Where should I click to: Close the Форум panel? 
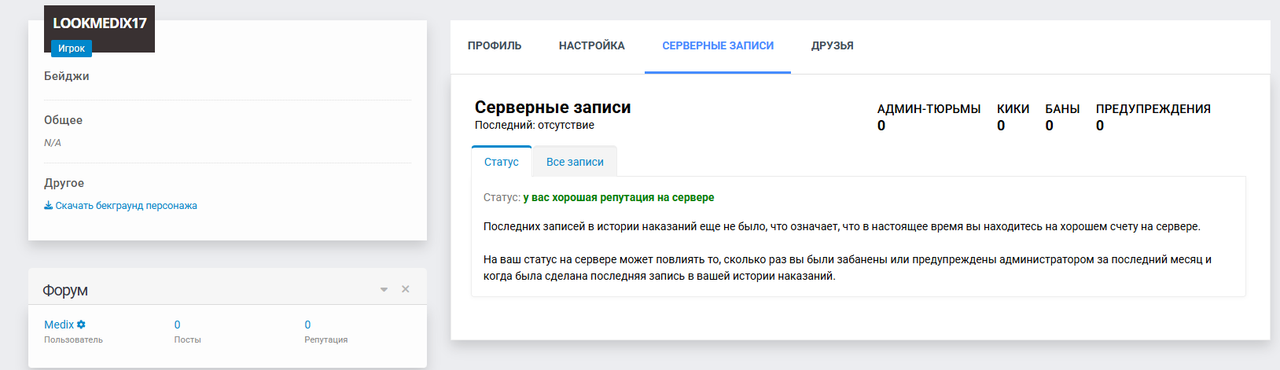(405, 289)
